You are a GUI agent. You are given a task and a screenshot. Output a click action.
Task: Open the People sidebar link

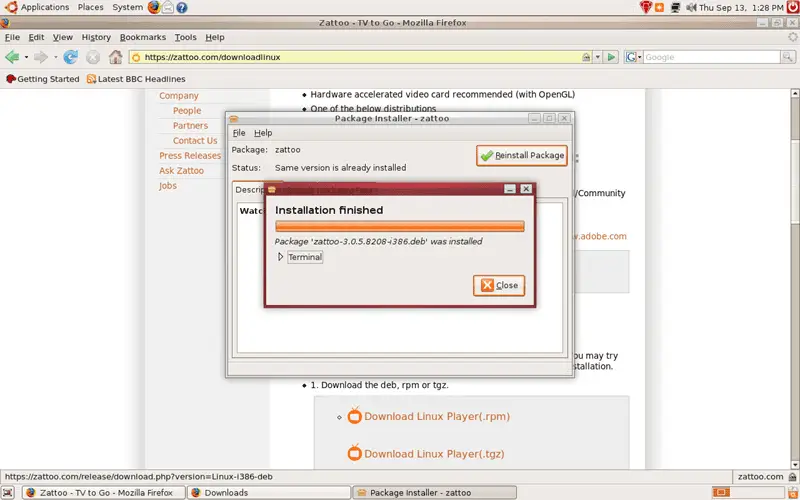(187, 110)
